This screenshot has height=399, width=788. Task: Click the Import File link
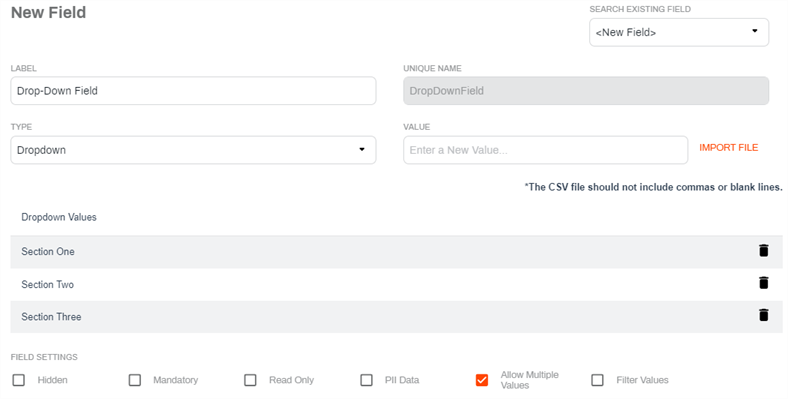(729, 148)
